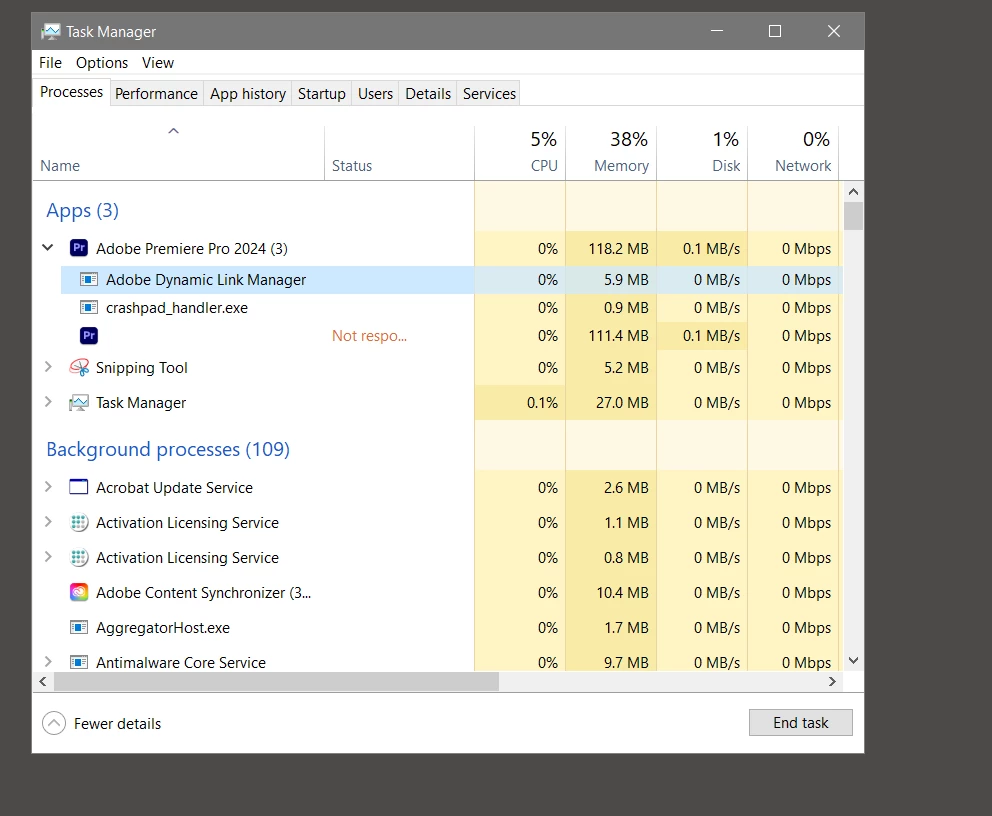992x816 pixels.
Task: Switch to the Startup tab
Action: (x=321, y=94)
